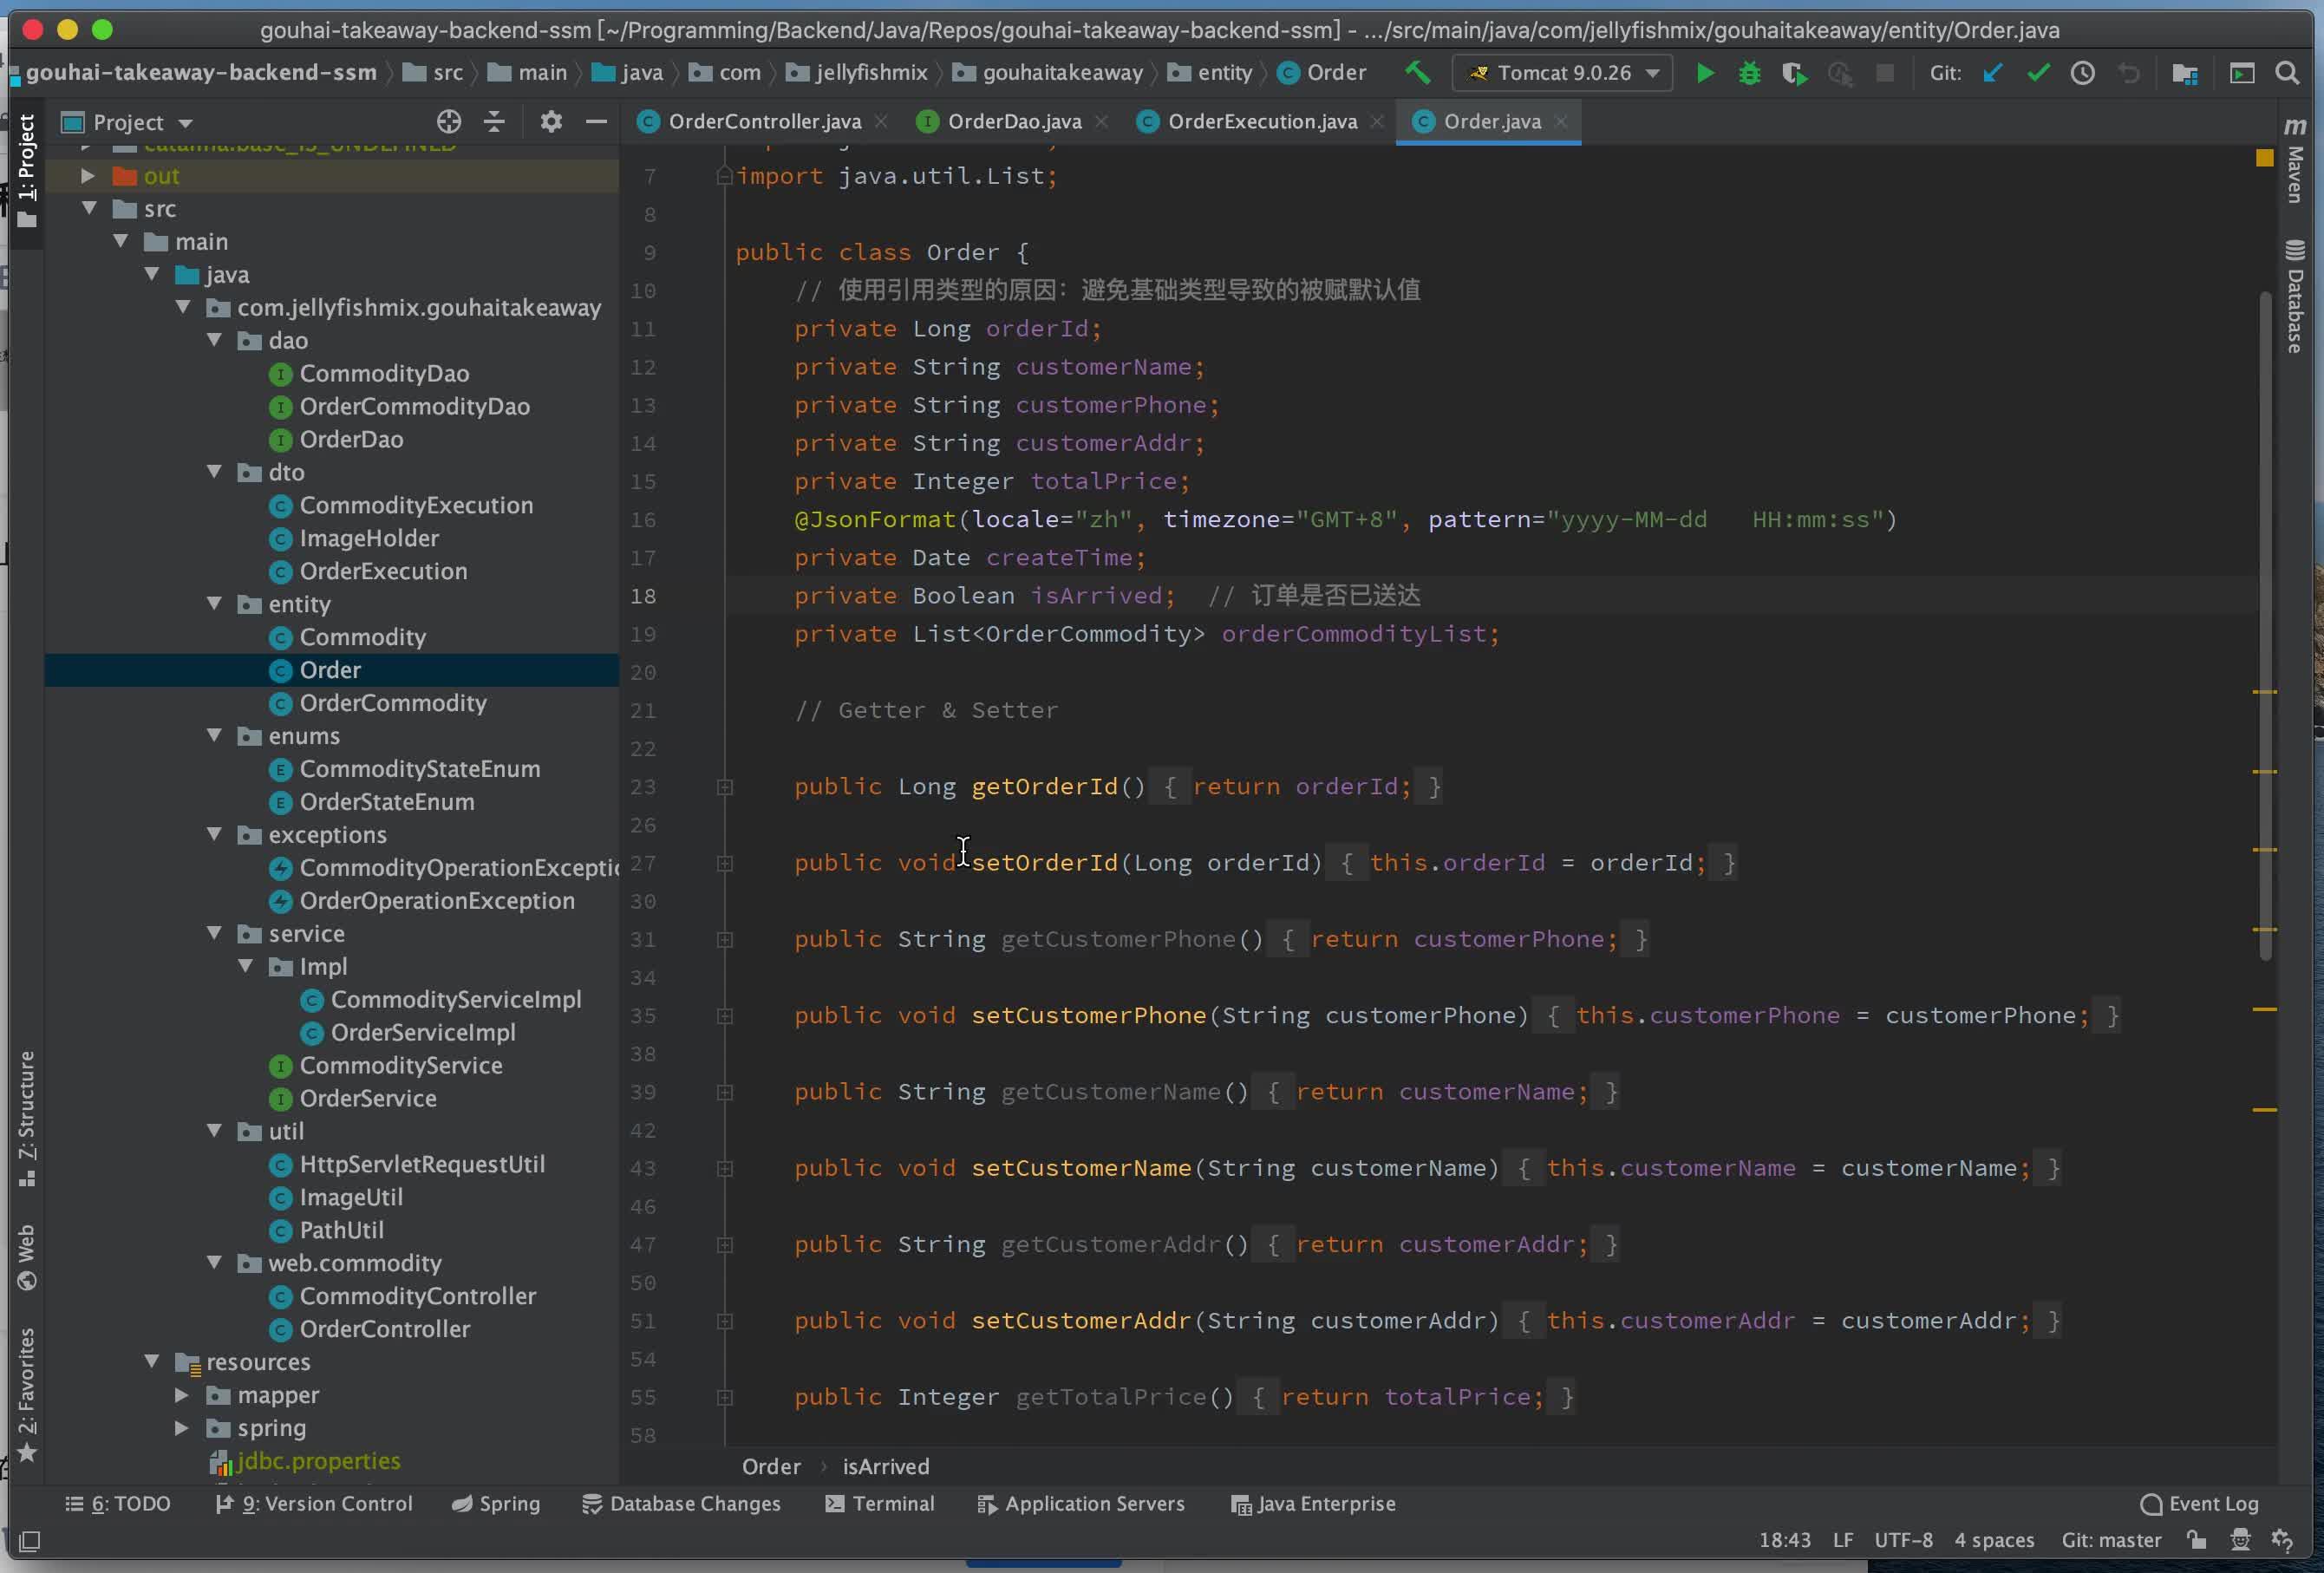This screenshot has height=1573, width=2324.
Task: Open the Structure tool window
Action: pos(27,1118)
